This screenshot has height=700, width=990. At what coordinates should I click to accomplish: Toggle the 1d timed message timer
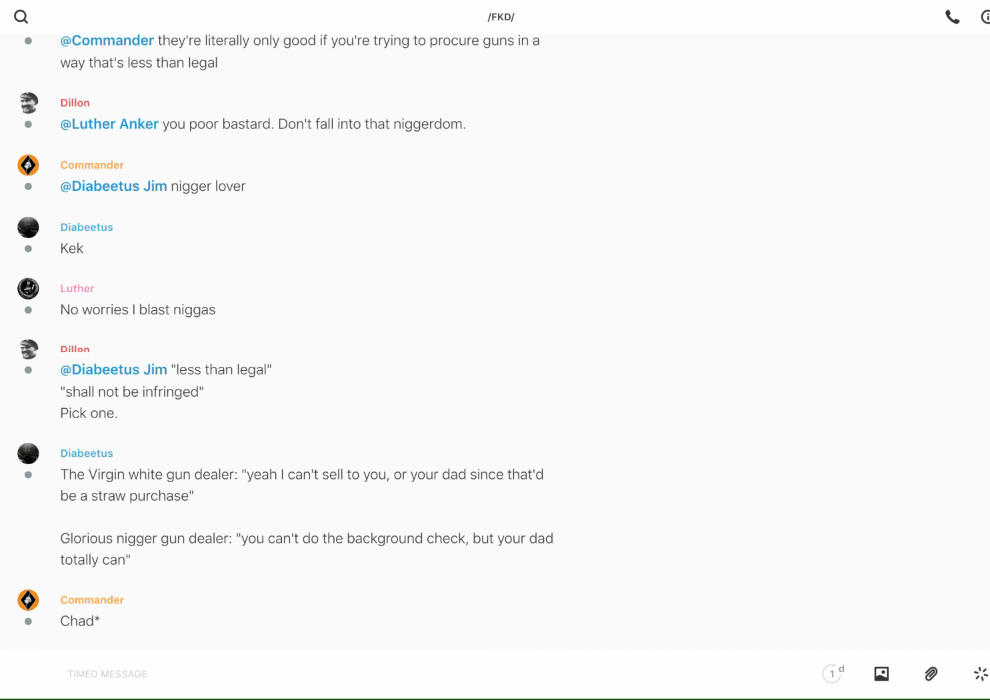[x=832, y=674]
